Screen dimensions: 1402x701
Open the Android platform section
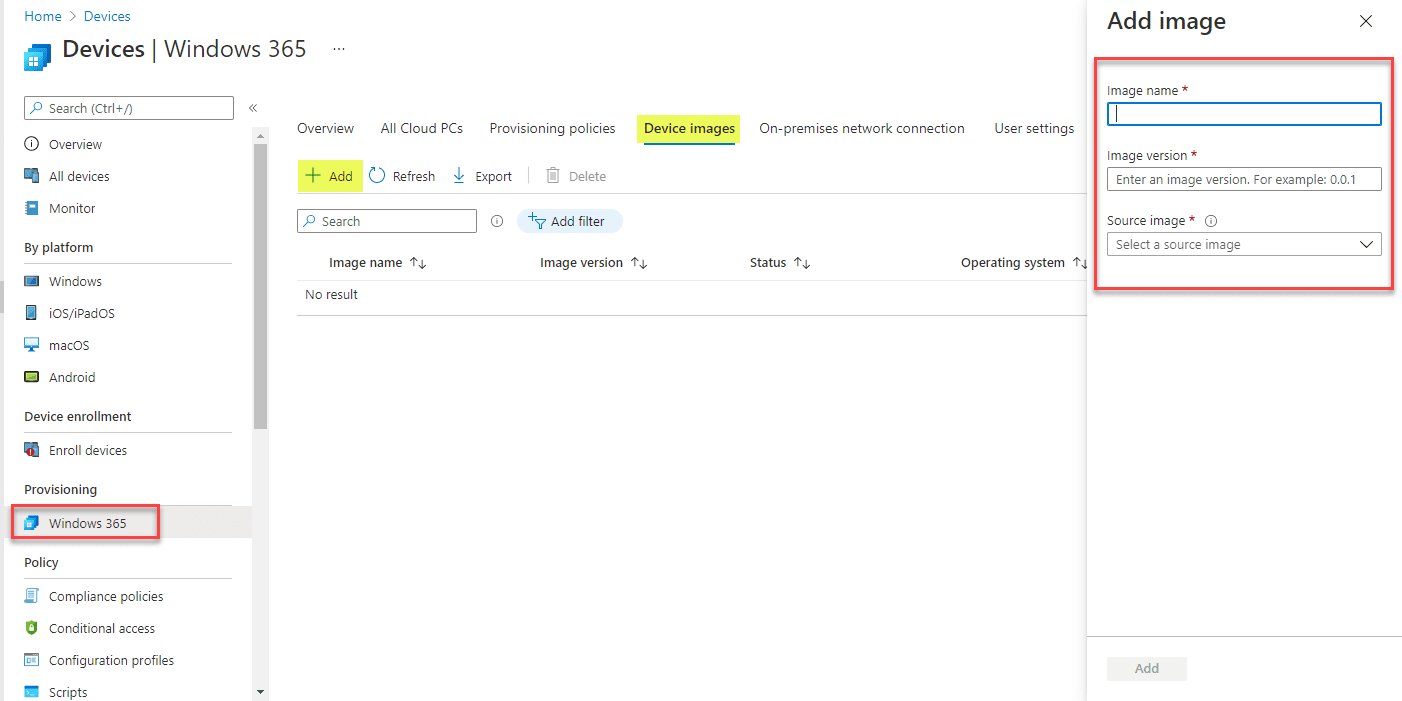click(72, 377)
